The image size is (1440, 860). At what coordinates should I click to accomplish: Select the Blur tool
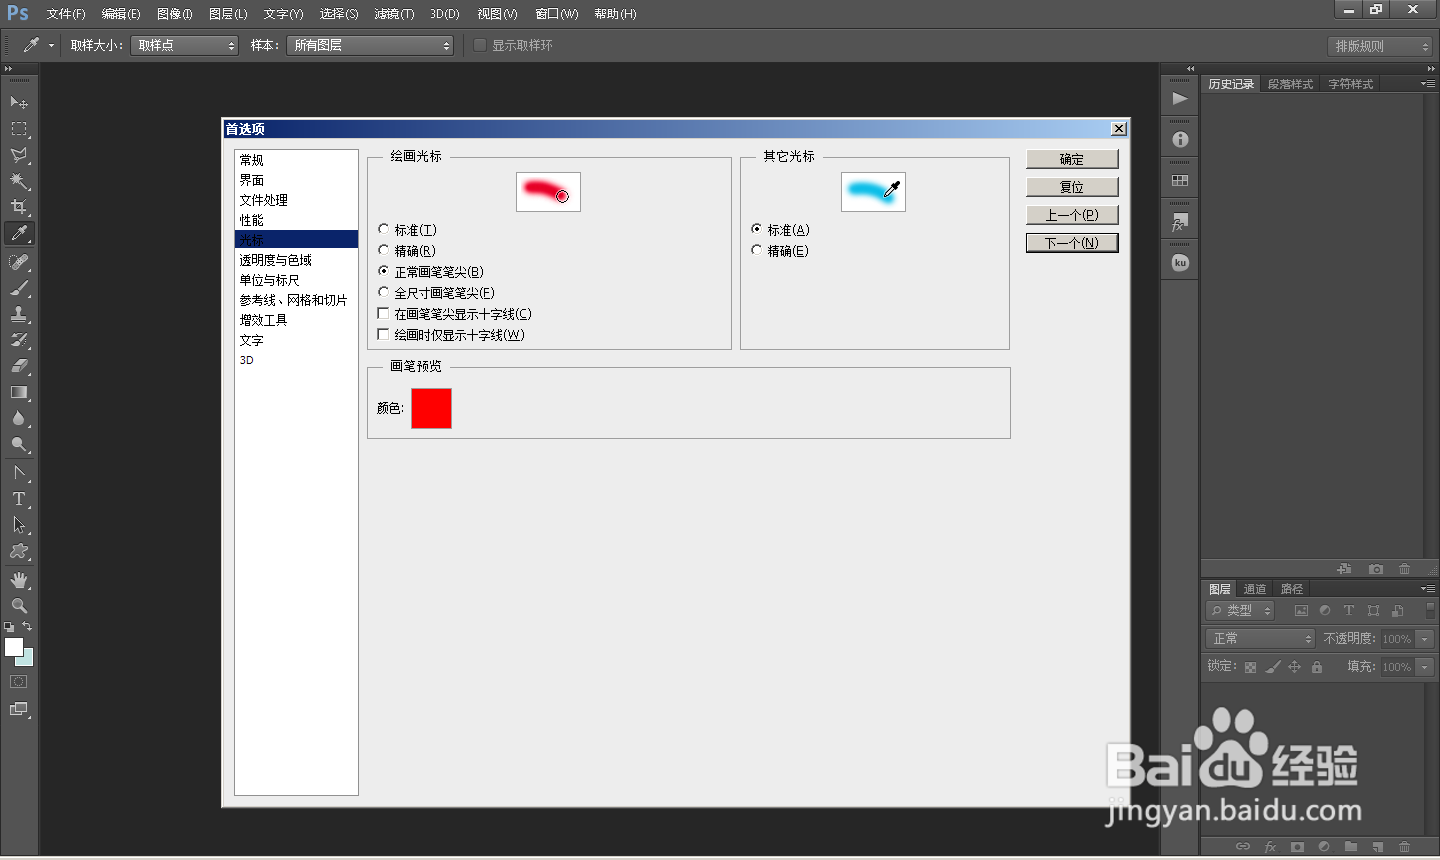pos(19,418)
